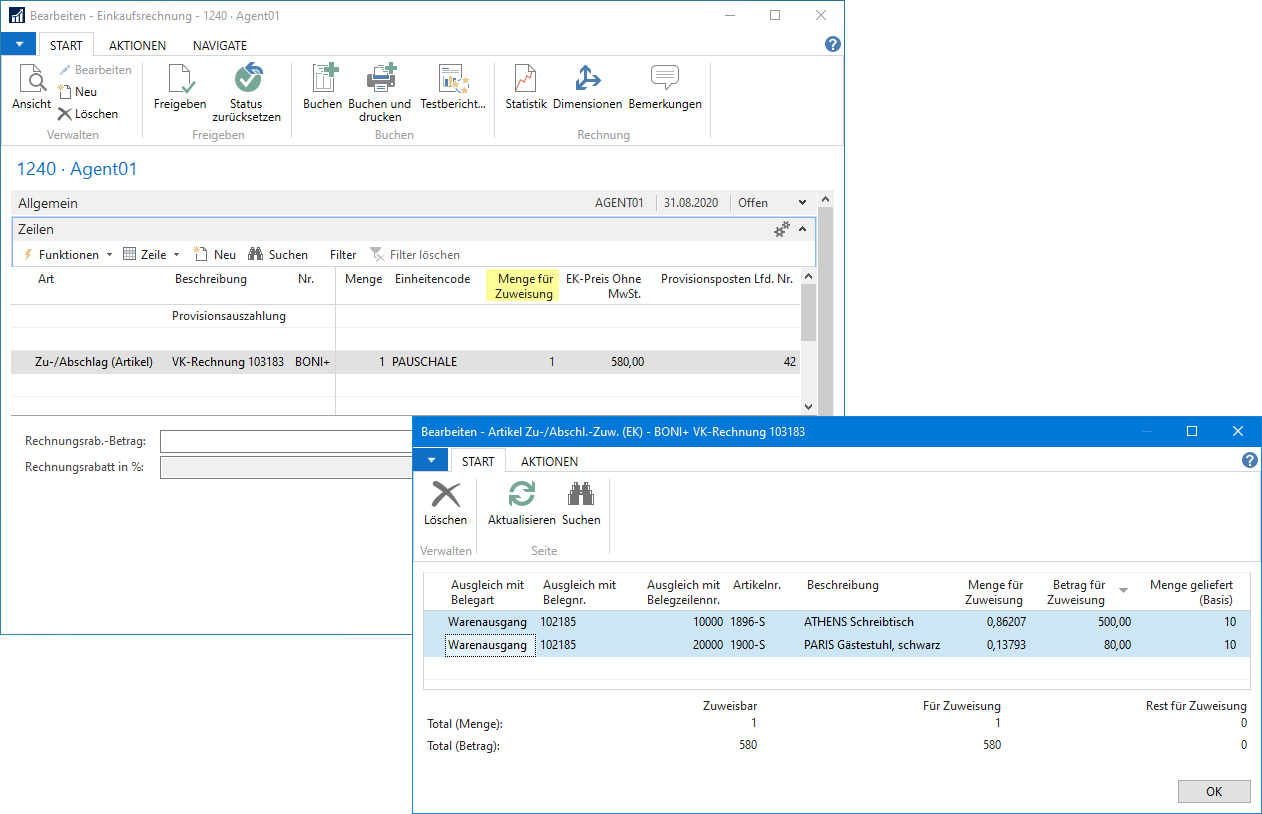Click into the Rechnungsrab.-Betrag field
The height and width of the screenshot is (814, 1262).
click(x=286, y=441)
